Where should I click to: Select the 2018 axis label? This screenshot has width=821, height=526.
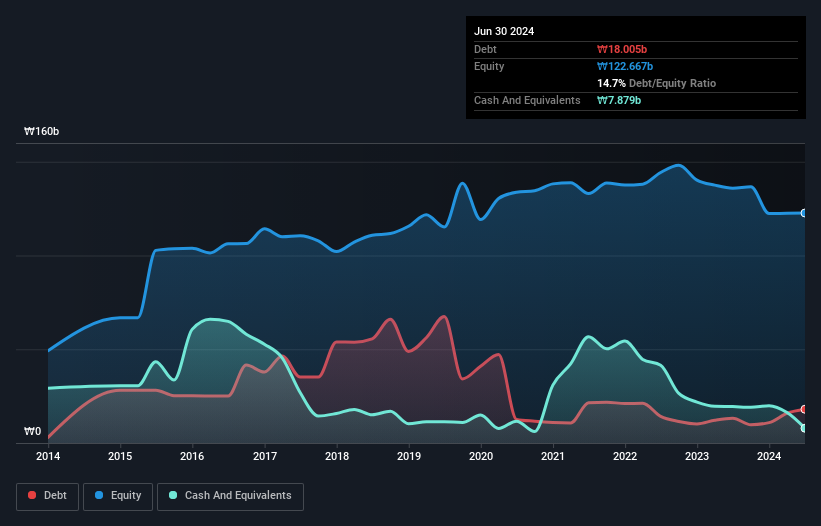click(x=337, y=456)
